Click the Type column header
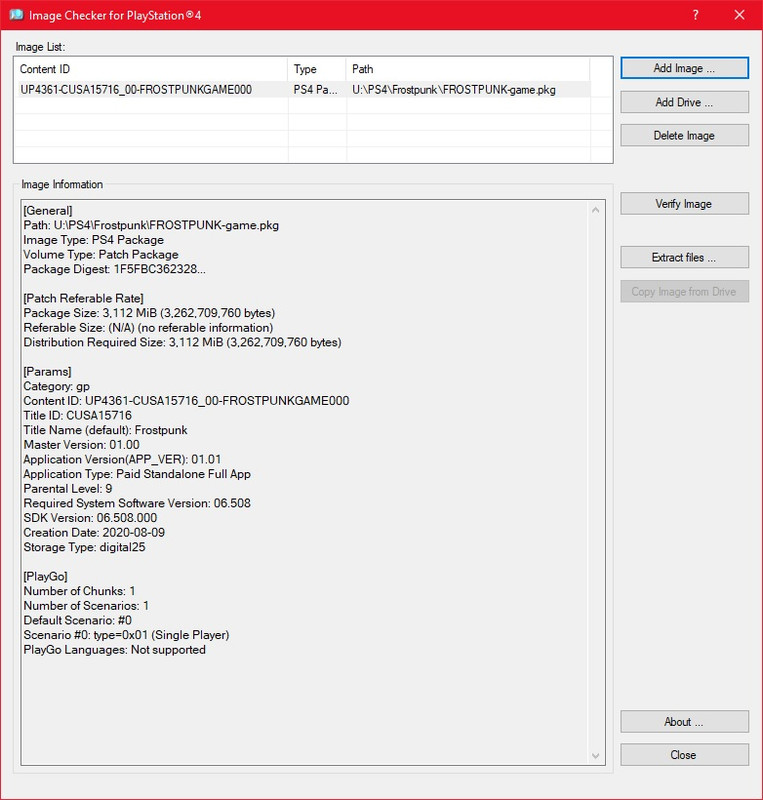The image size is (763, 800). pos(317,69)
